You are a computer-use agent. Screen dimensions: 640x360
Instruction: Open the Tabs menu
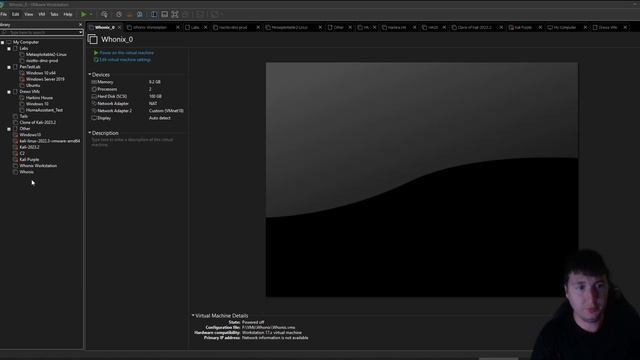click(54, 14)
